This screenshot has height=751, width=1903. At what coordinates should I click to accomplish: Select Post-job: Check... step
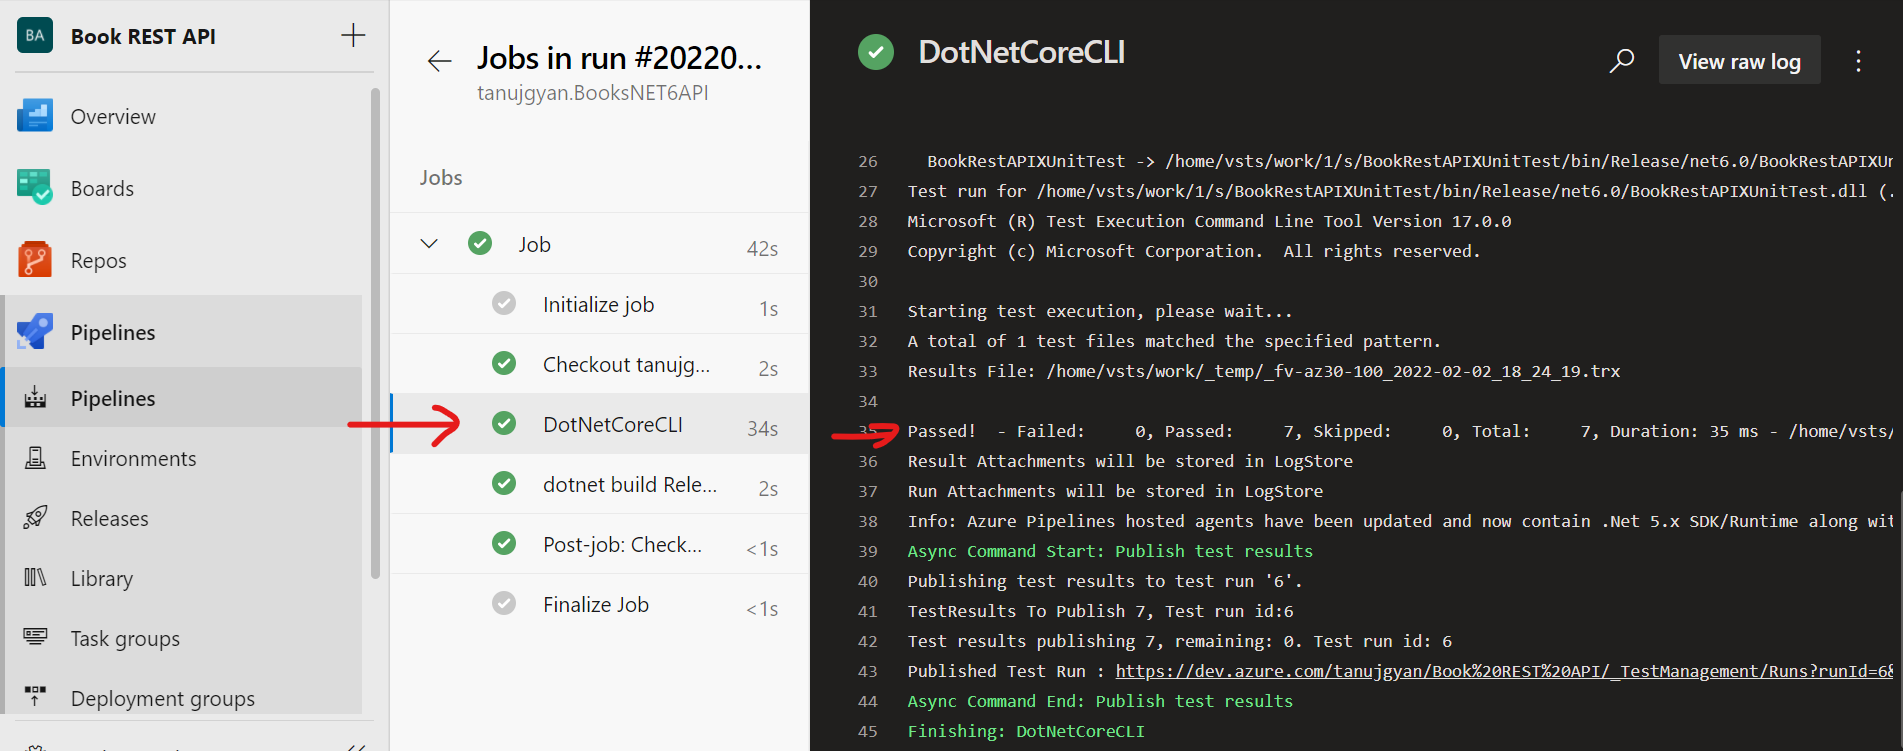[600, 544]
